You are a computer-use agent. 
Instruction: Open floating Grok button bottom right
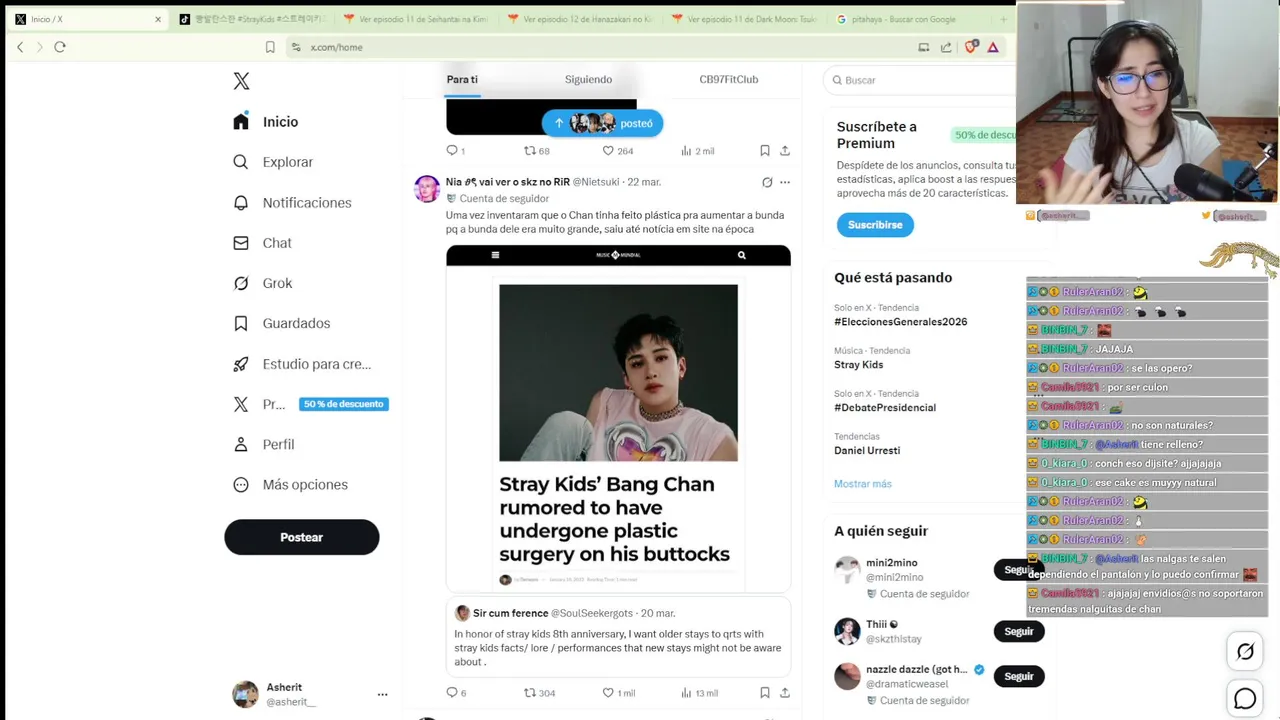point(1245,652)
